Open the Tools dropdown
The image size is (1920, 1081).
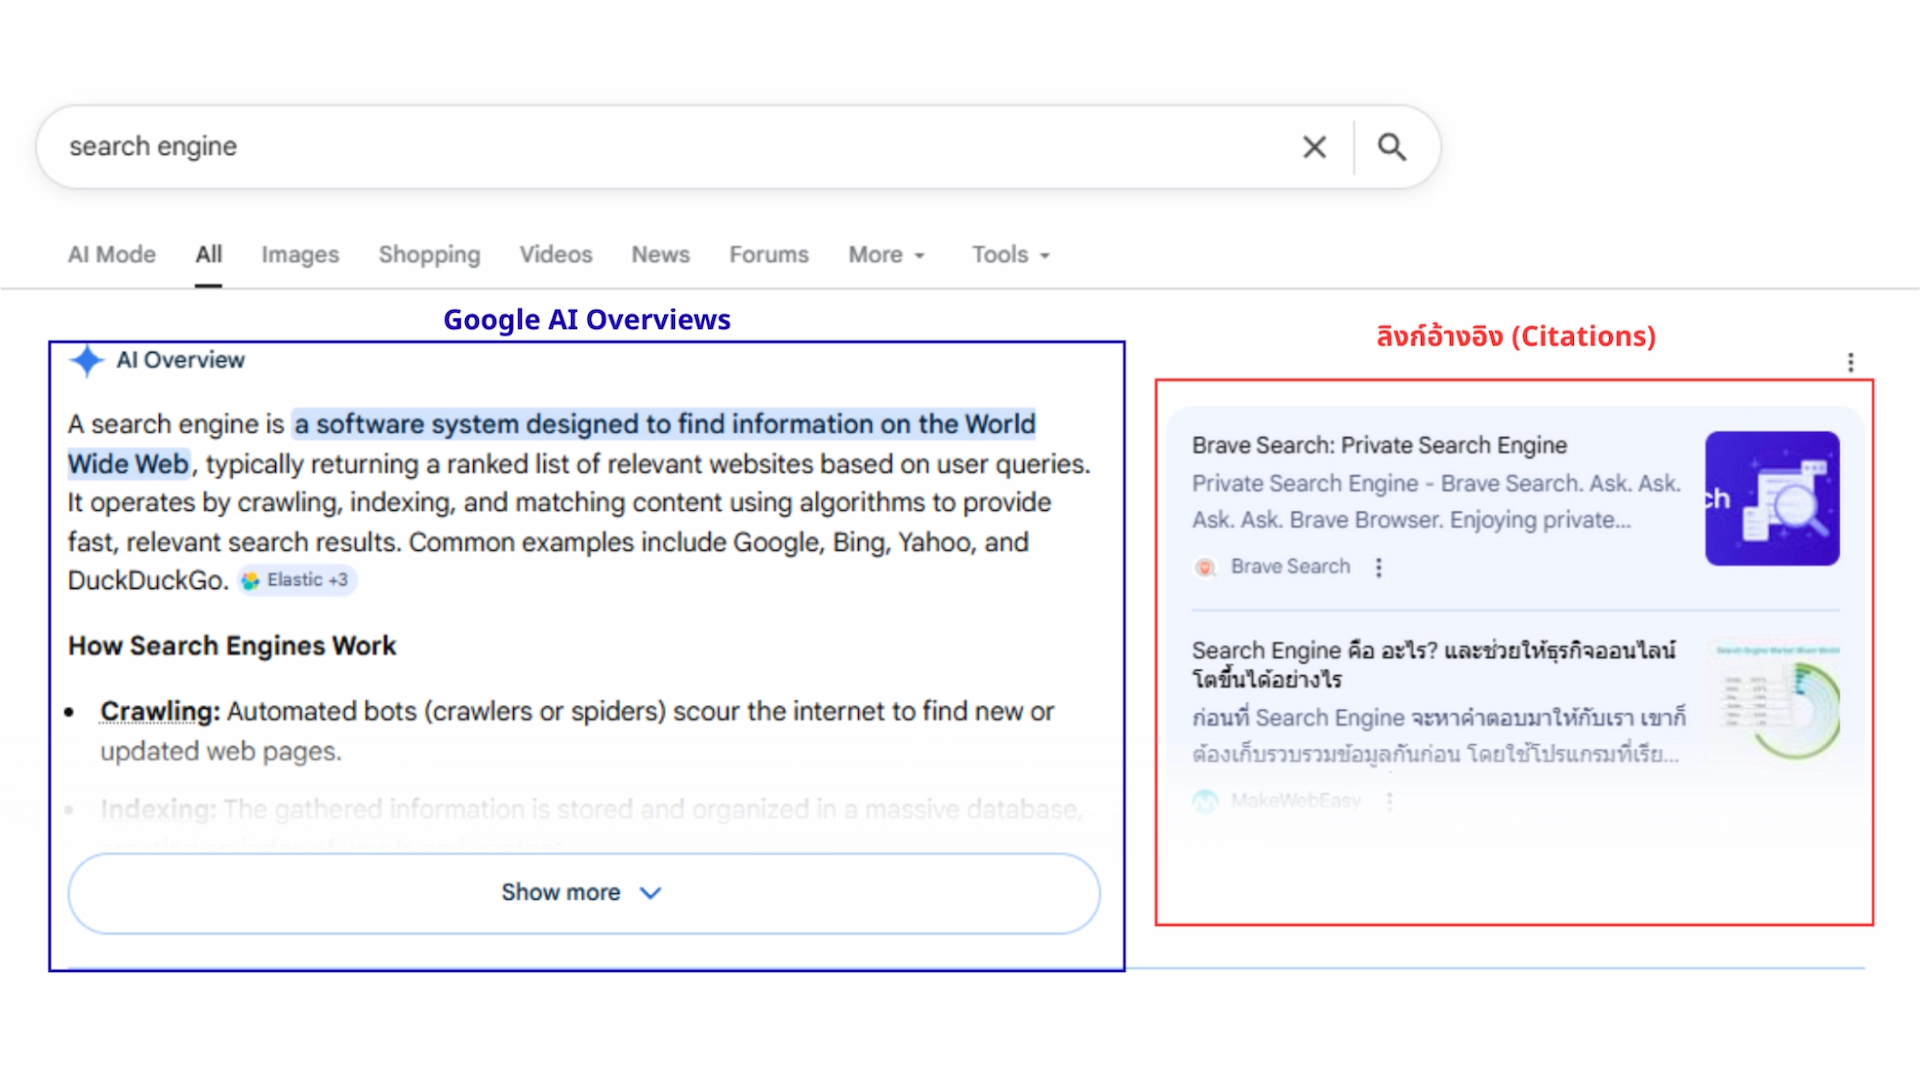pos(1011,255)
